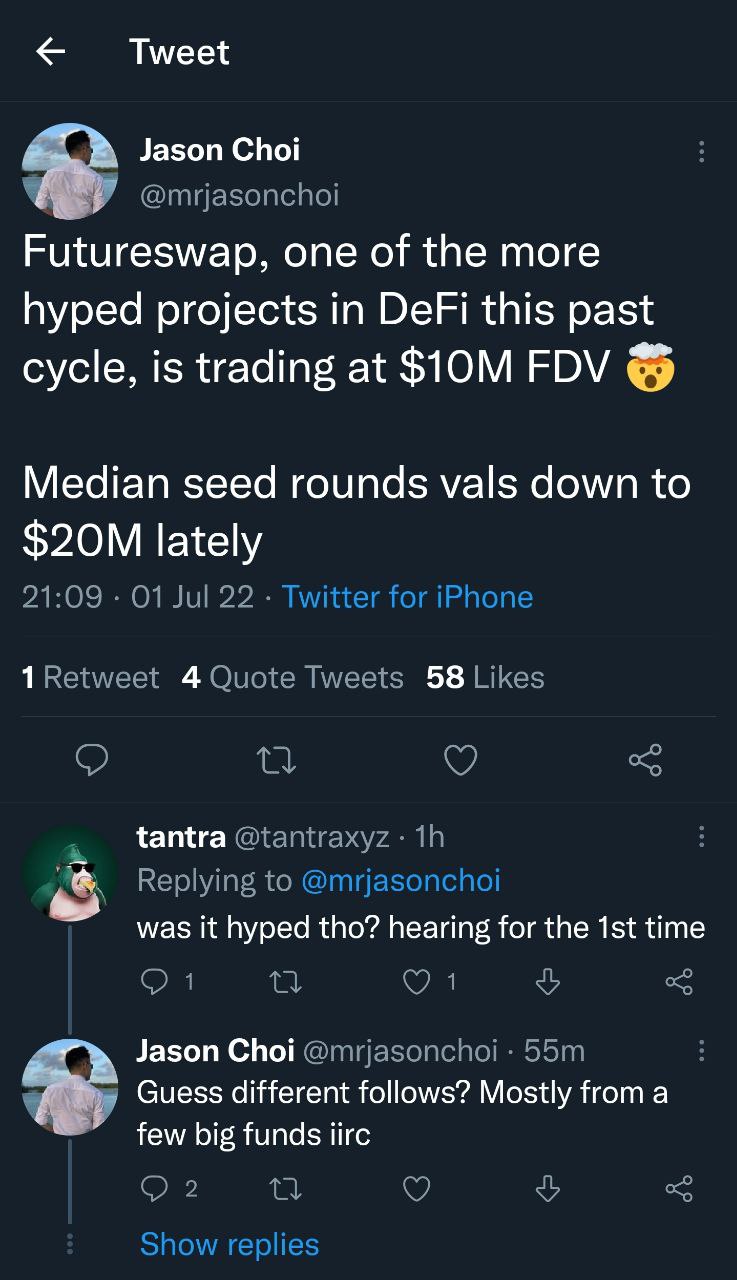Like the main tweet with the heart icon

coord(460,761)
